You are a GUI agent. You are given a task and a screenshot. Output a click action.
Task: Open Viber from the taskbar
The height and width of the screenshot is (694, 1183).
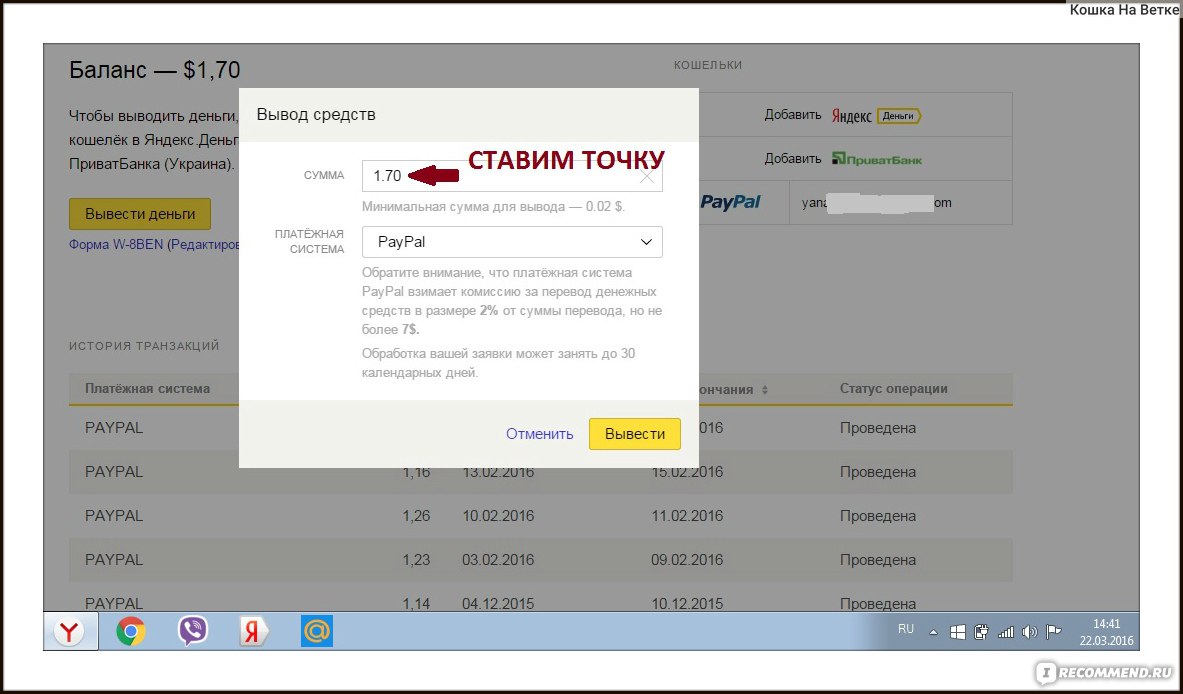pos(193,631)
